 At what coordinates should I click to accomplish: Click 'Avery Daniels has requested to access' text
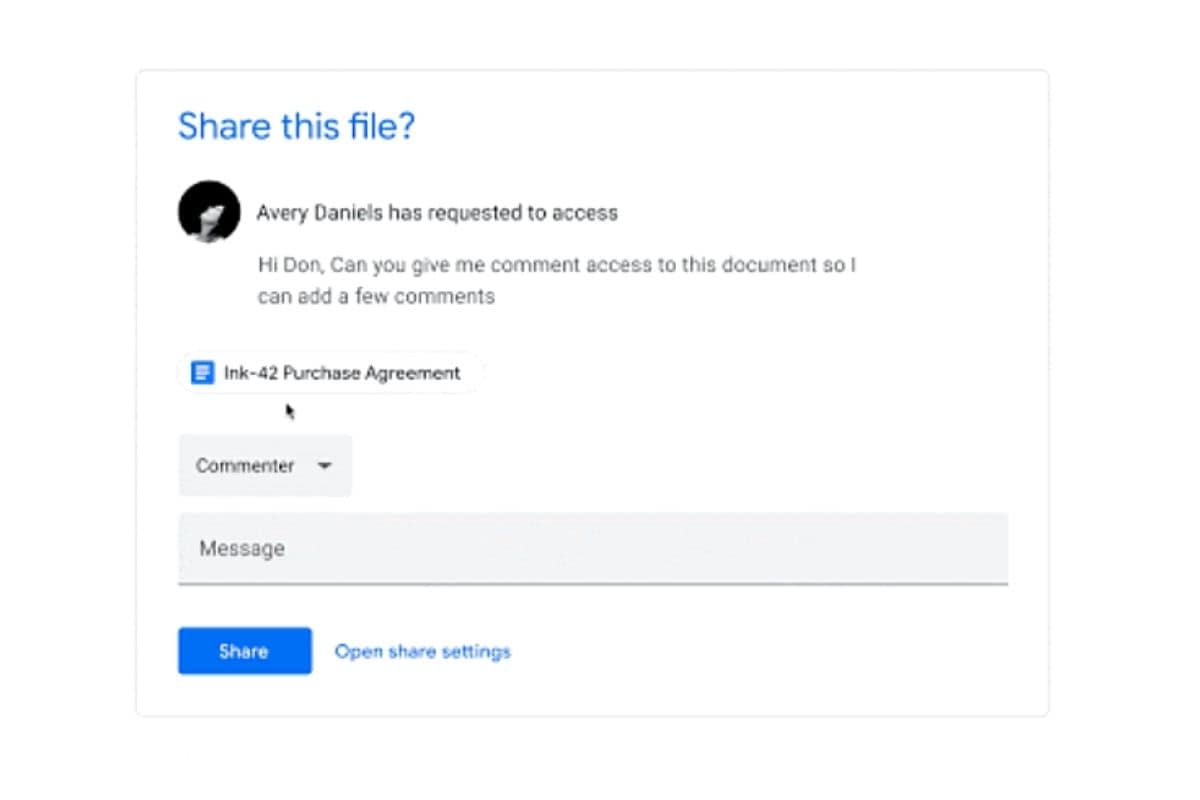(x=437, y=212)
